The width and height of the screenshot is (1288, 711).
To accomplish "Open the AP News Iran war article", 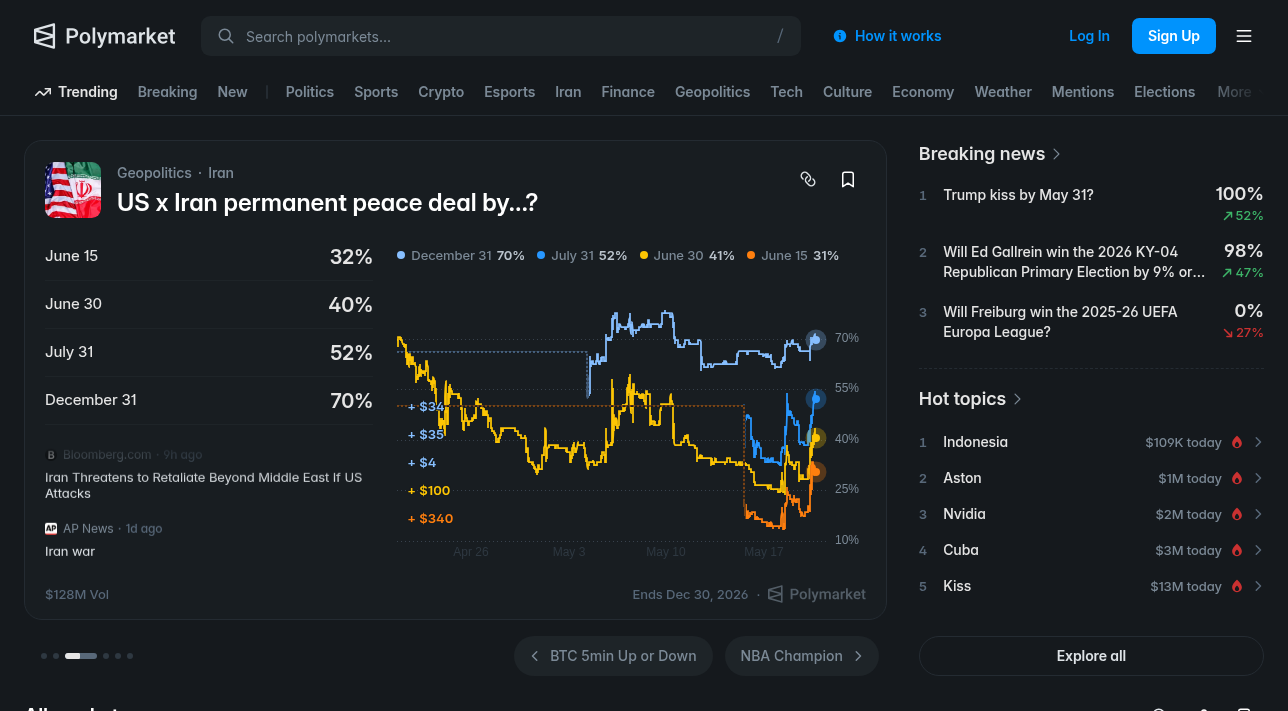I will [70, 551].
